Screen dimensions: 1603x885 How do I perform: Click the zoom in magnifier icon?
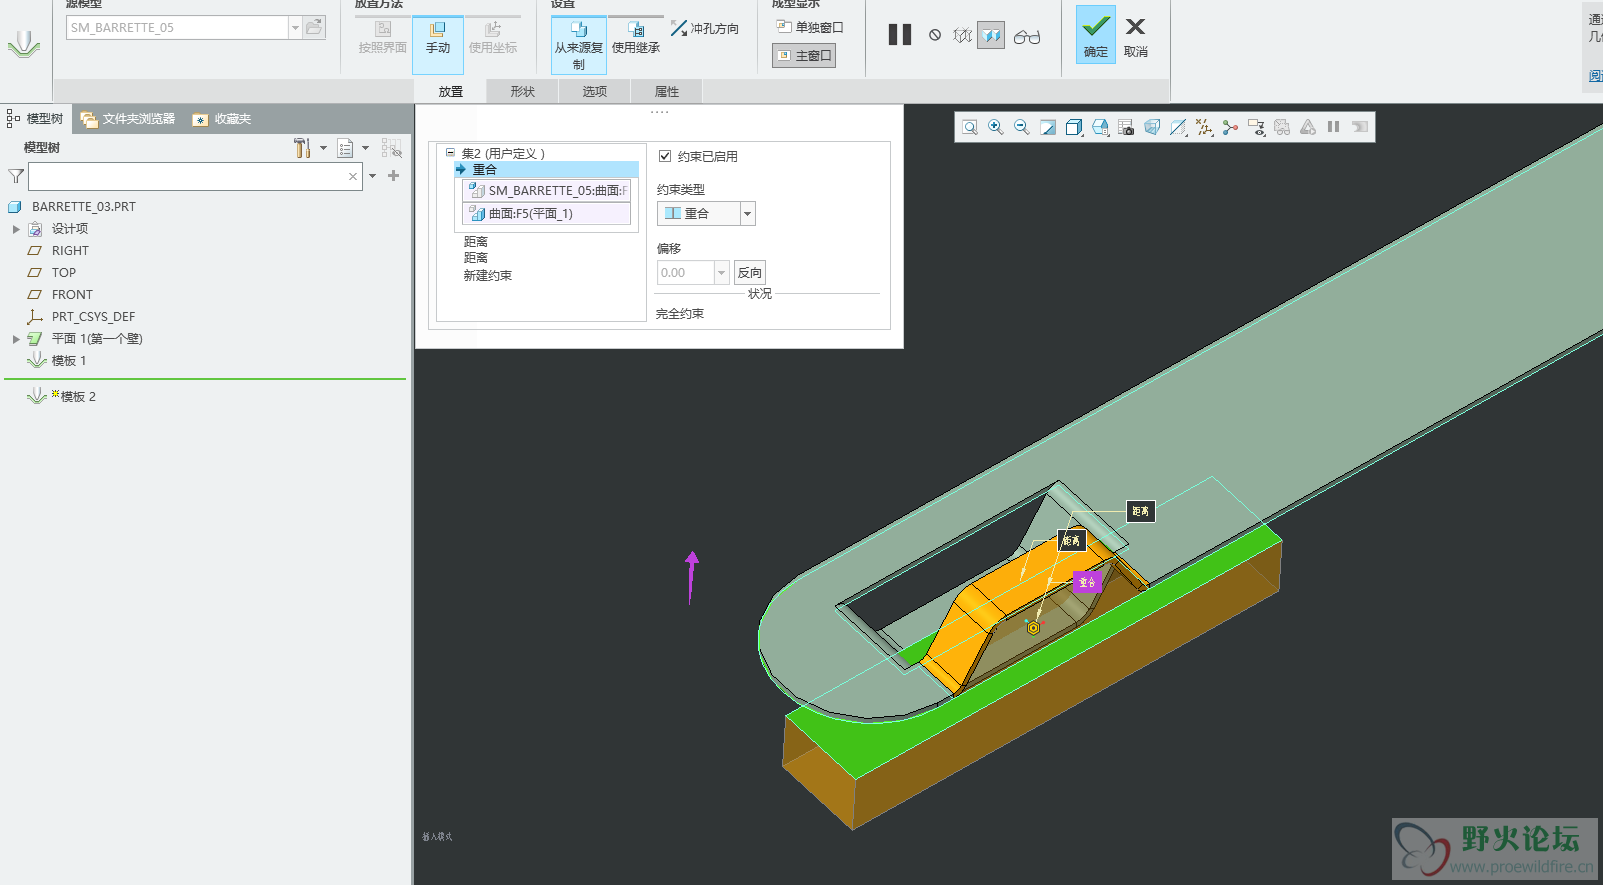tap(996, 127)
